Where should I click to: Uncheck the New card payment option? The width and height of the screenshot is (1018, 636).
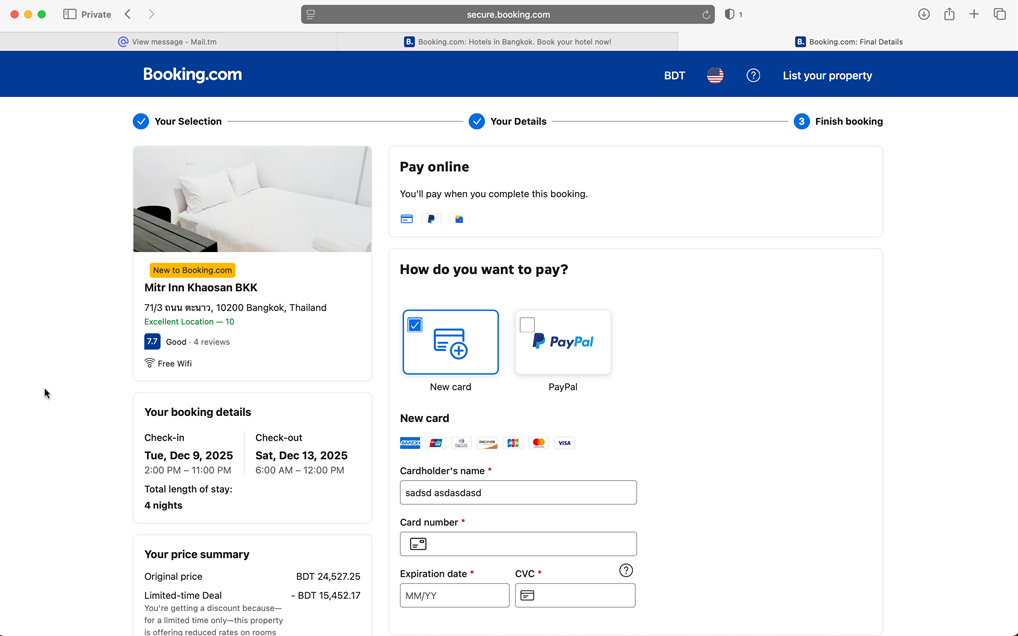tap(417, 324)
